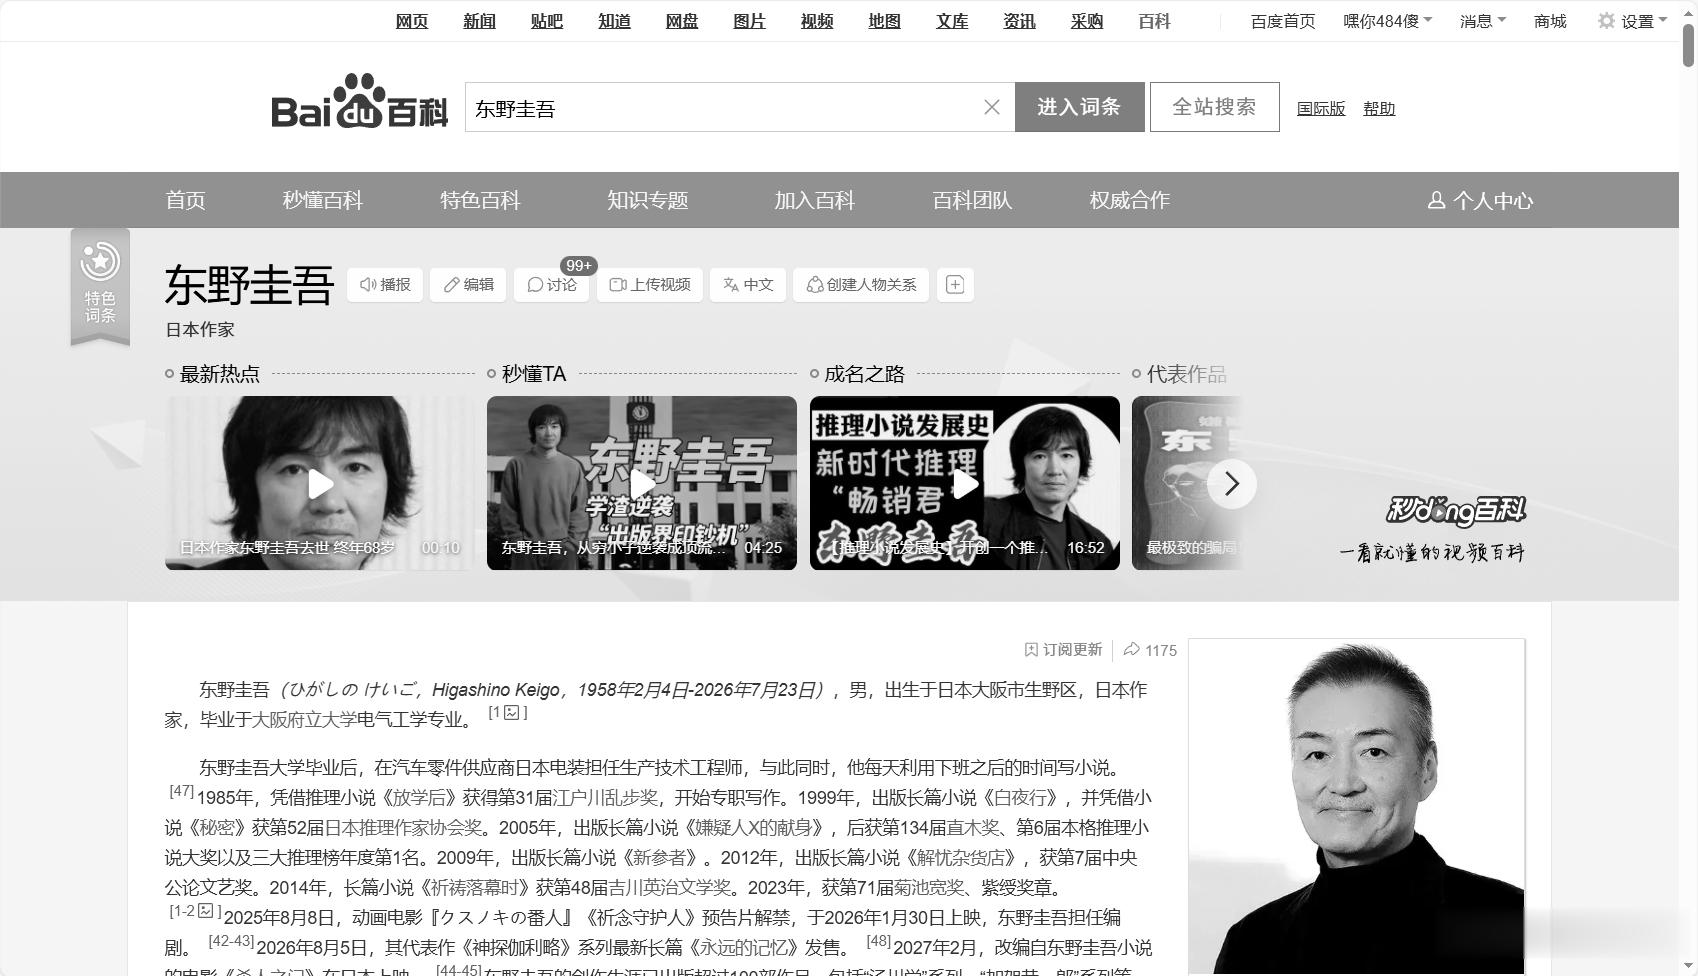
Task: Clear the search box with the X icon
Action: pyautogui.click(x=992, y=107)
